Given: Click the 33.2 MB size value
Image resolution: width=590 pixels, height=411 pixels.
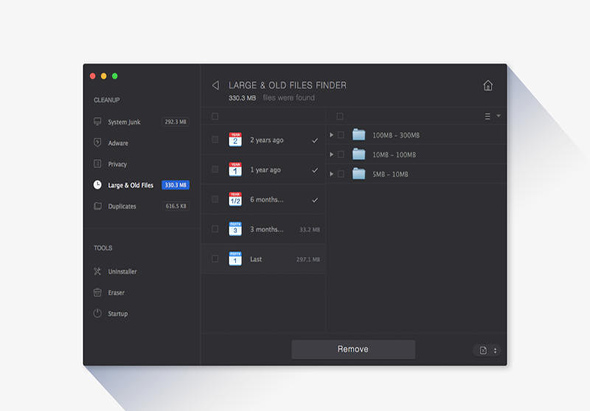Looking at the screenshot, I should click(310, 229).
